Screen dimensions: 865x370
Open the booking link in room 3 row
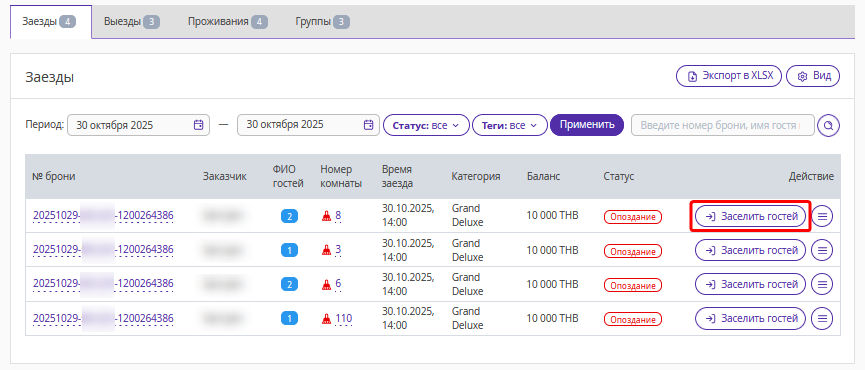(x=103, y=250)
